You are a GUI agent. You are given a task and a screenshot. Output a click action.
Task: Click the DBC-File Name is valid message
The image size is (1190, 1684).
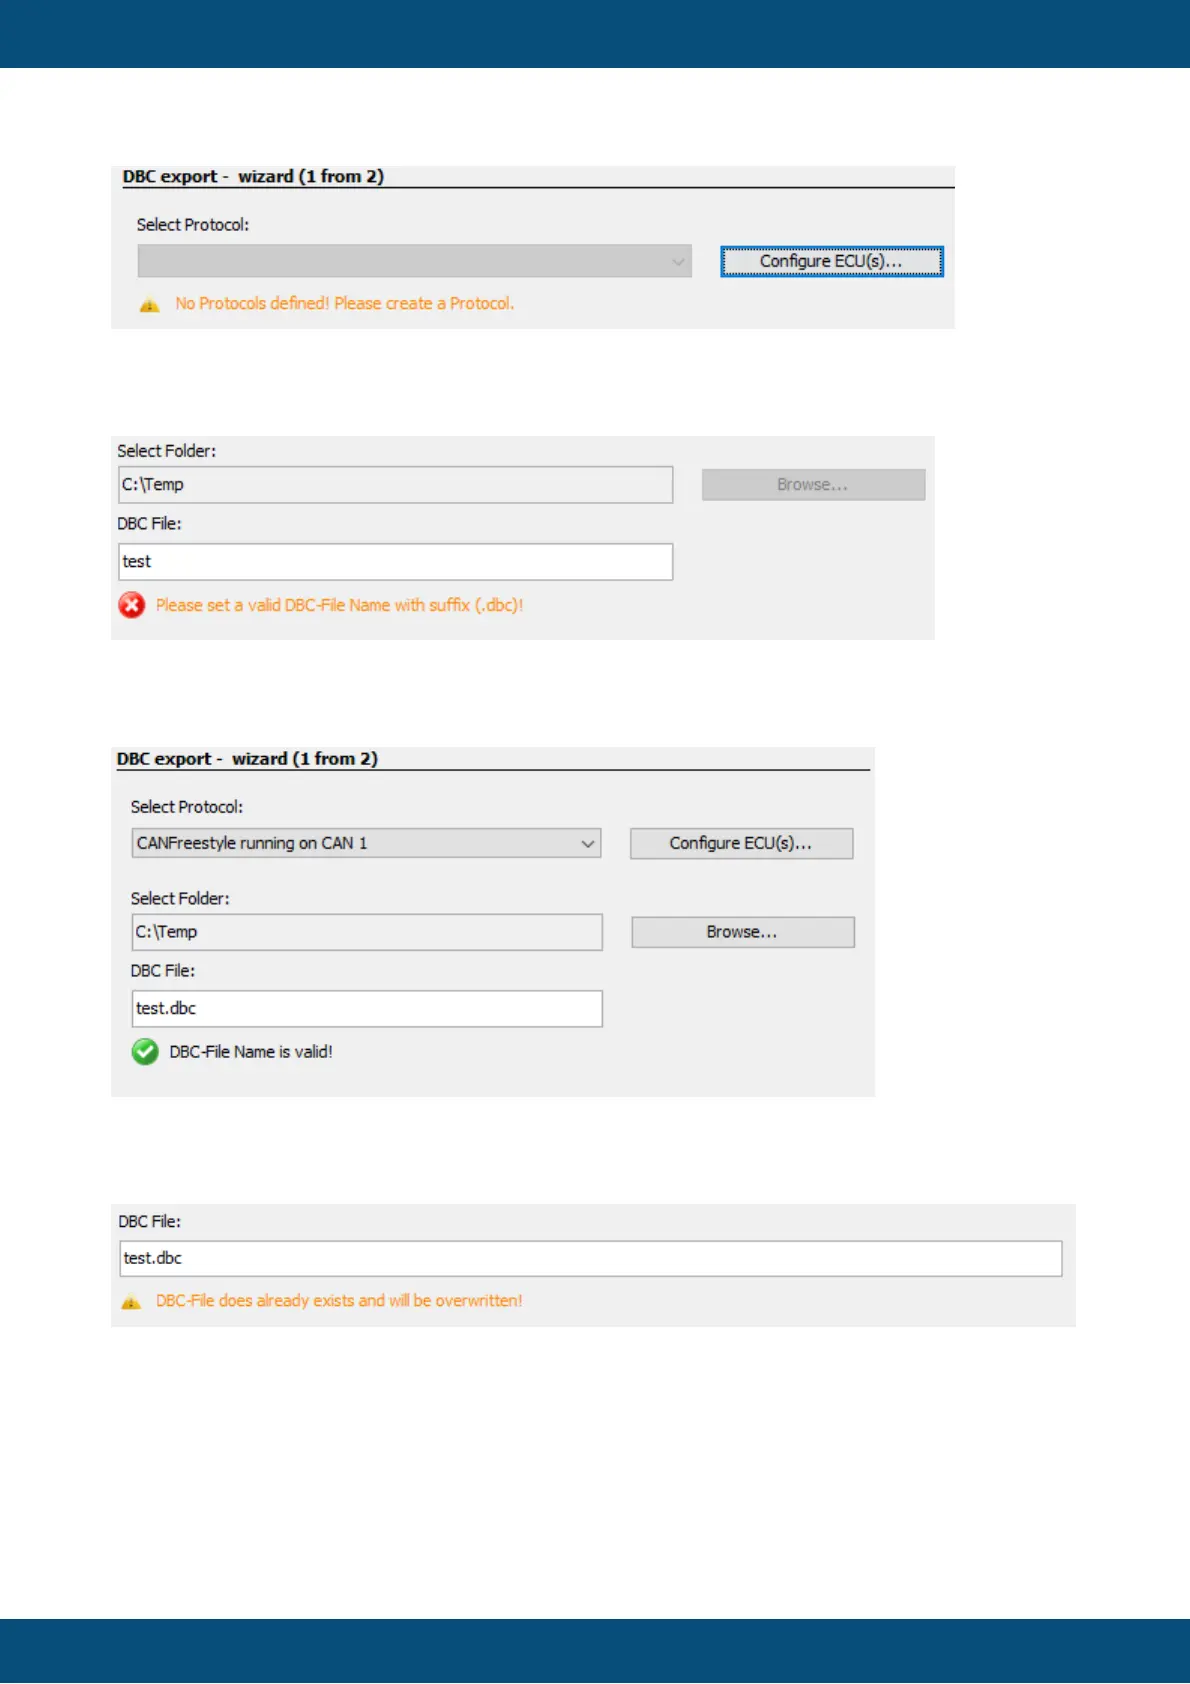coord(251,1052)
